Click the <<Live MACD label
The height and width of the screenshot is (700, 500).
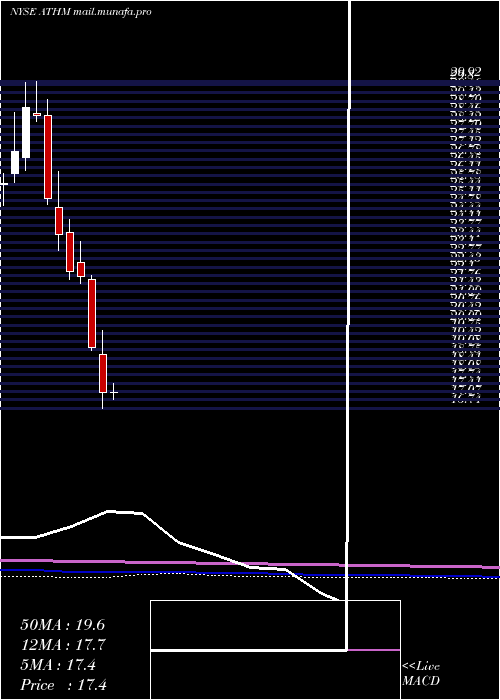pos(421,674)
